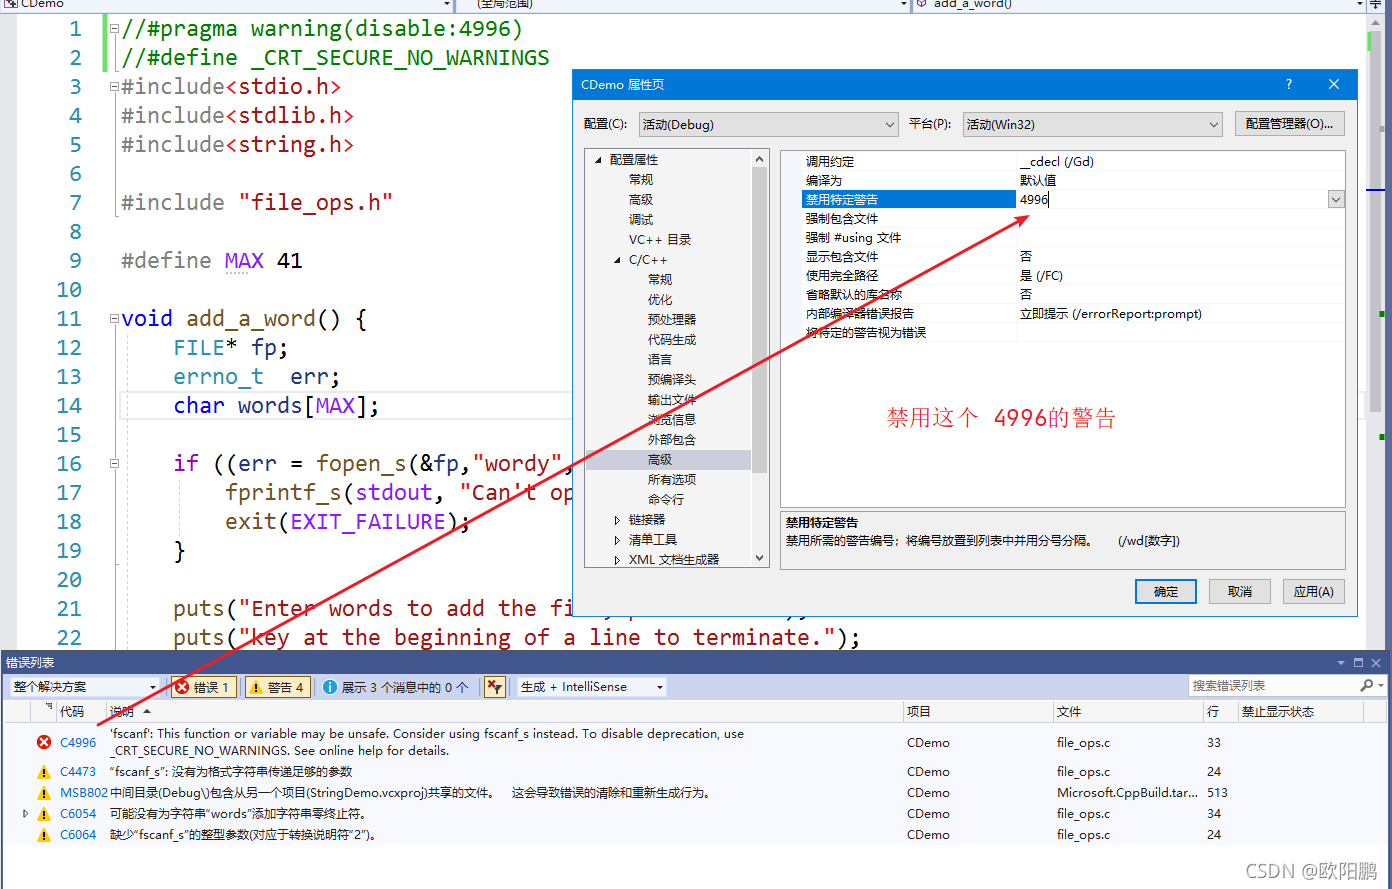Expand the C6054 warning row details

point(26,814)
